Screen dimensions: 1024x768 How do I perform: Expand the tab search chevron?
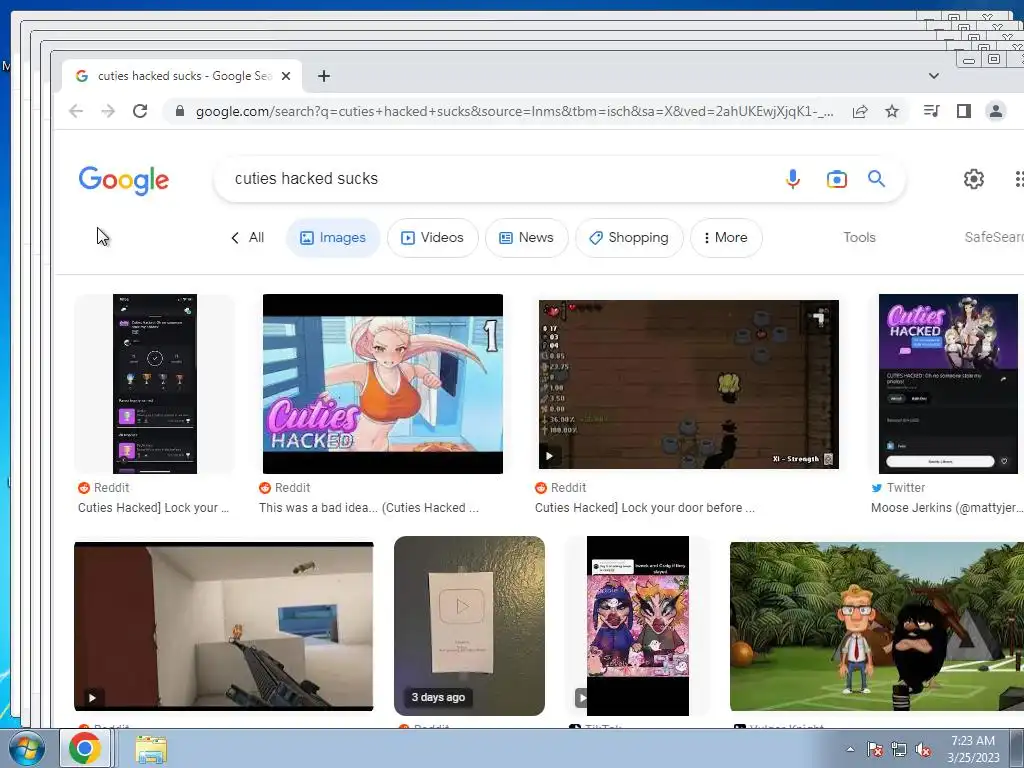point(934,76)
